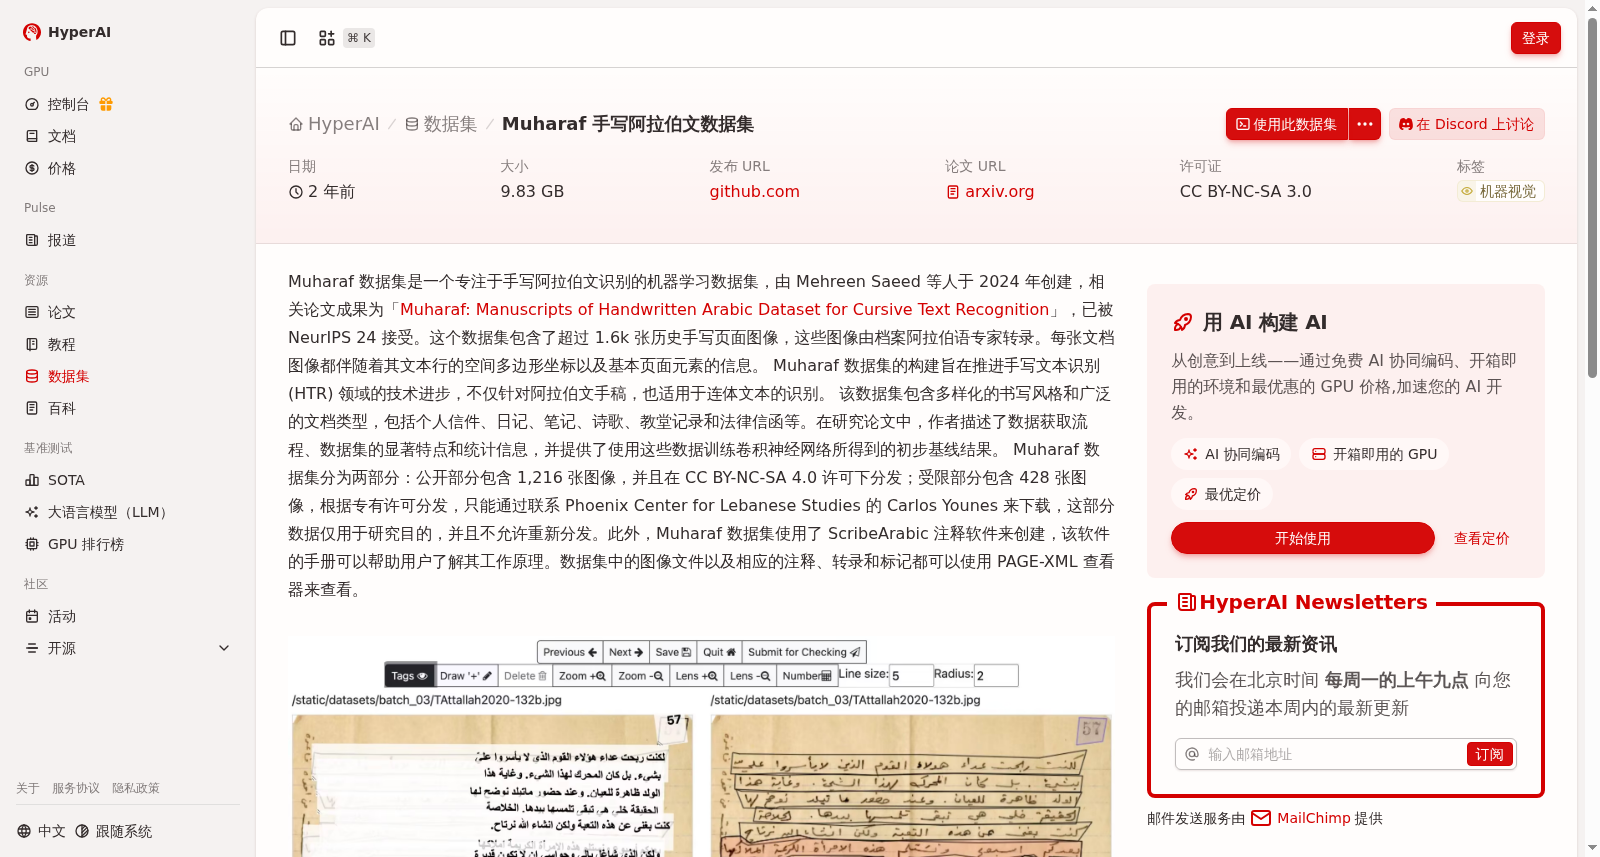Click the 登录 login button

point(1536,38)
